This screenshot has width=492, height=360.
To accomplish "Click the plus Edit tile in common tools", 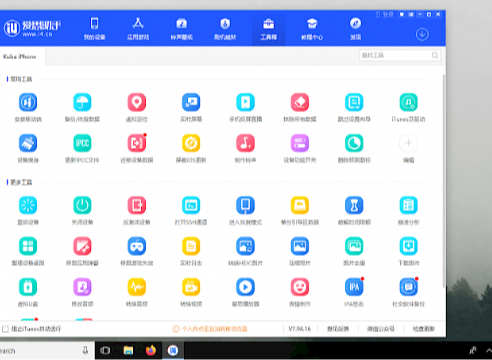I will point(408,143).
